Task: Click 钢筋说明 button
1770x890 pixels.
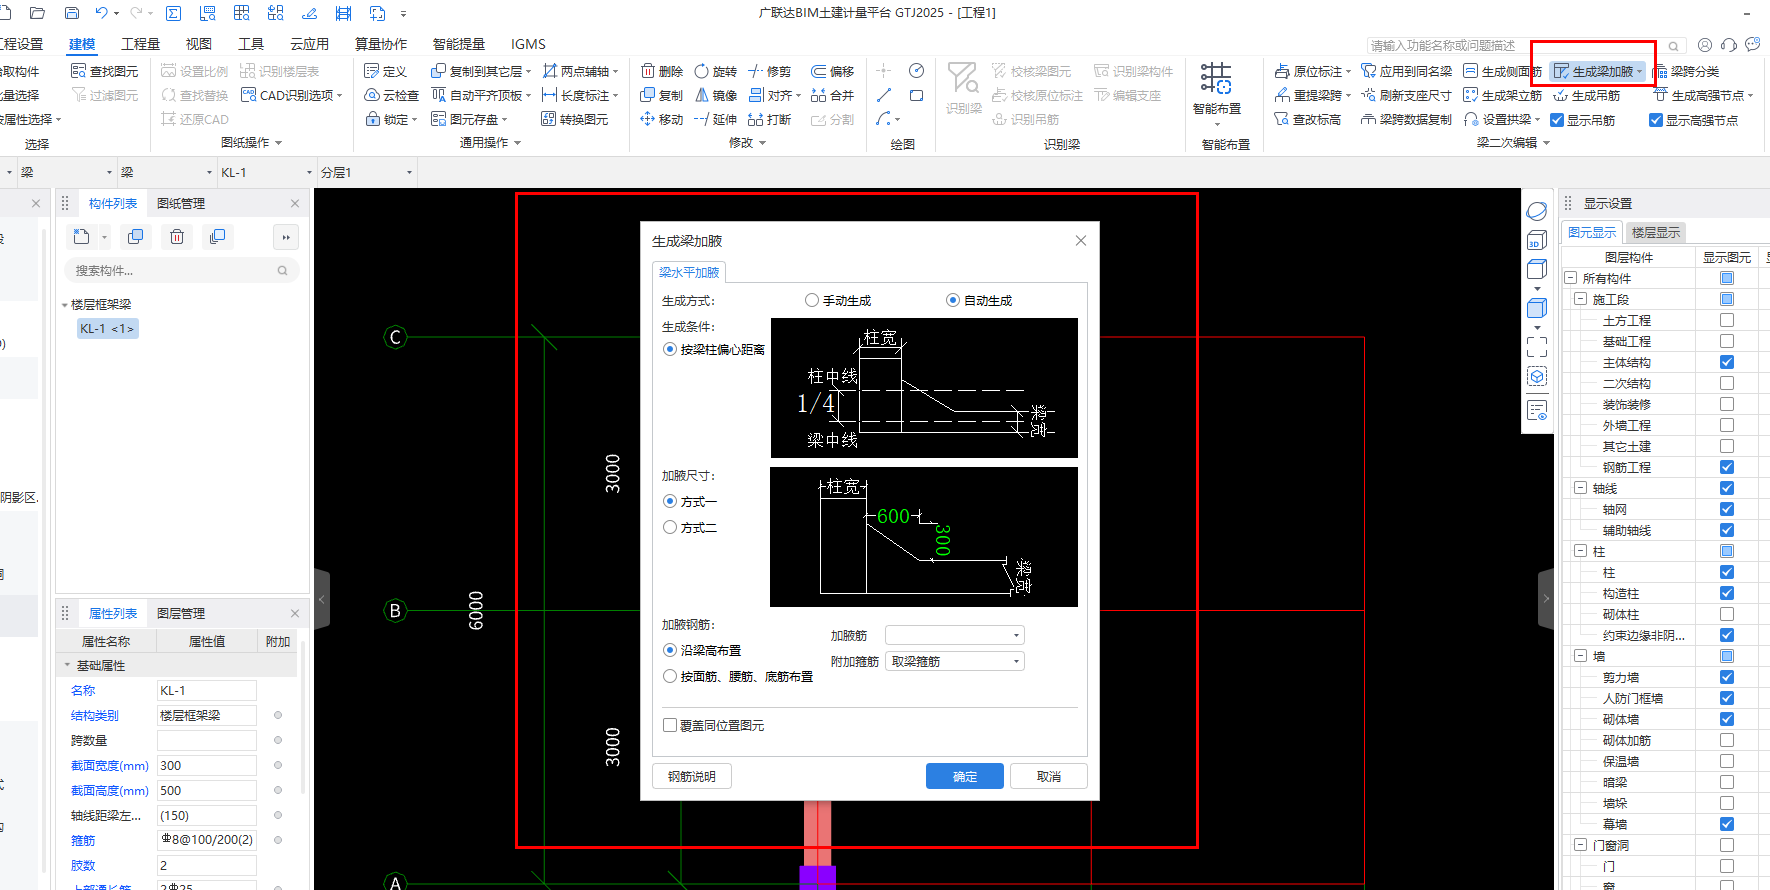Action: coord(692,776)
